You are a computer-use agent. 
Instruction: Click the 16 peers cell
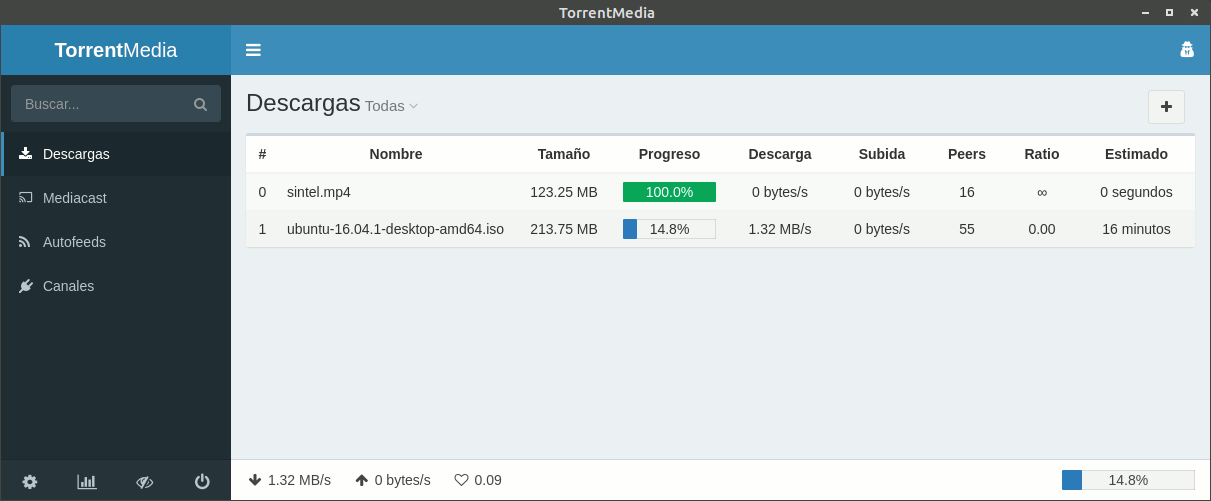(x=967, y=192)
